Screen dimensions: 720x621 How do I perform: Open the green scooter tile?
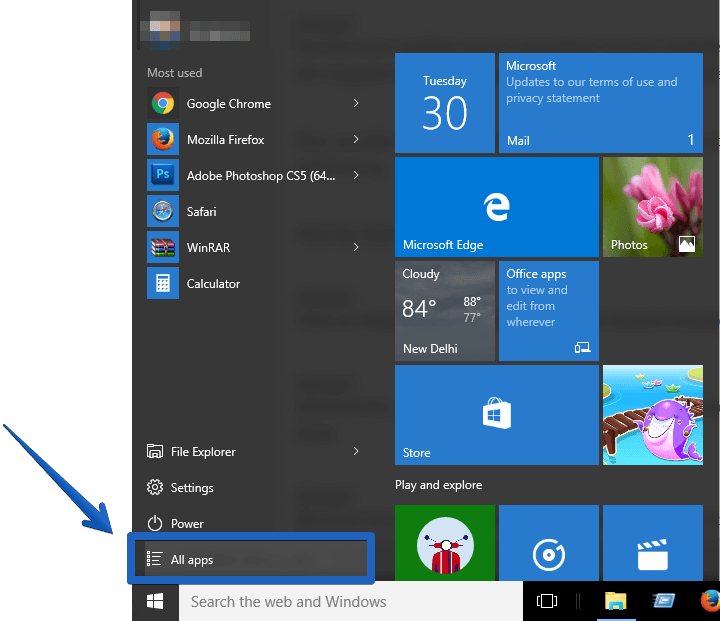pos(444,543)
